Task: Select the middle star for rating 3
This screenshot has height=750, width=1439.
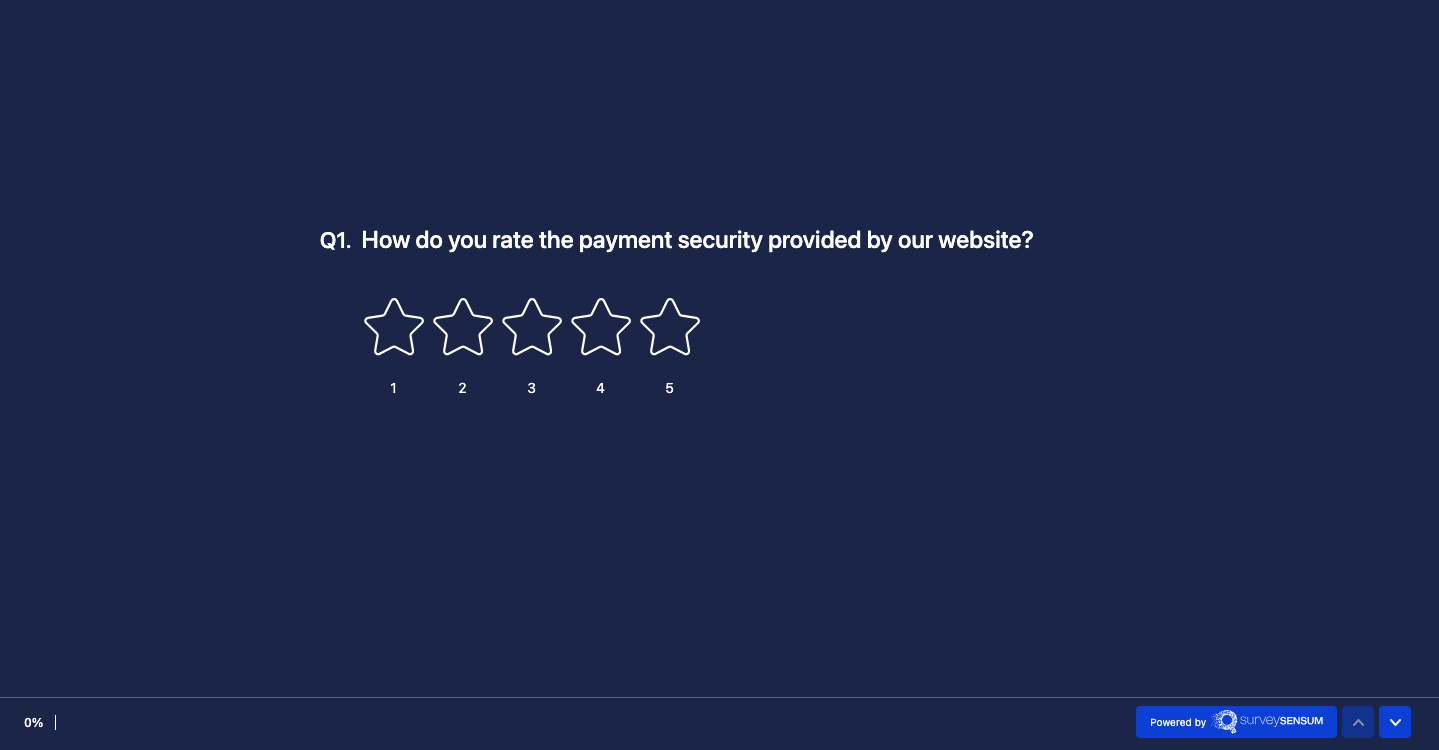Action: tap(531, 327)
